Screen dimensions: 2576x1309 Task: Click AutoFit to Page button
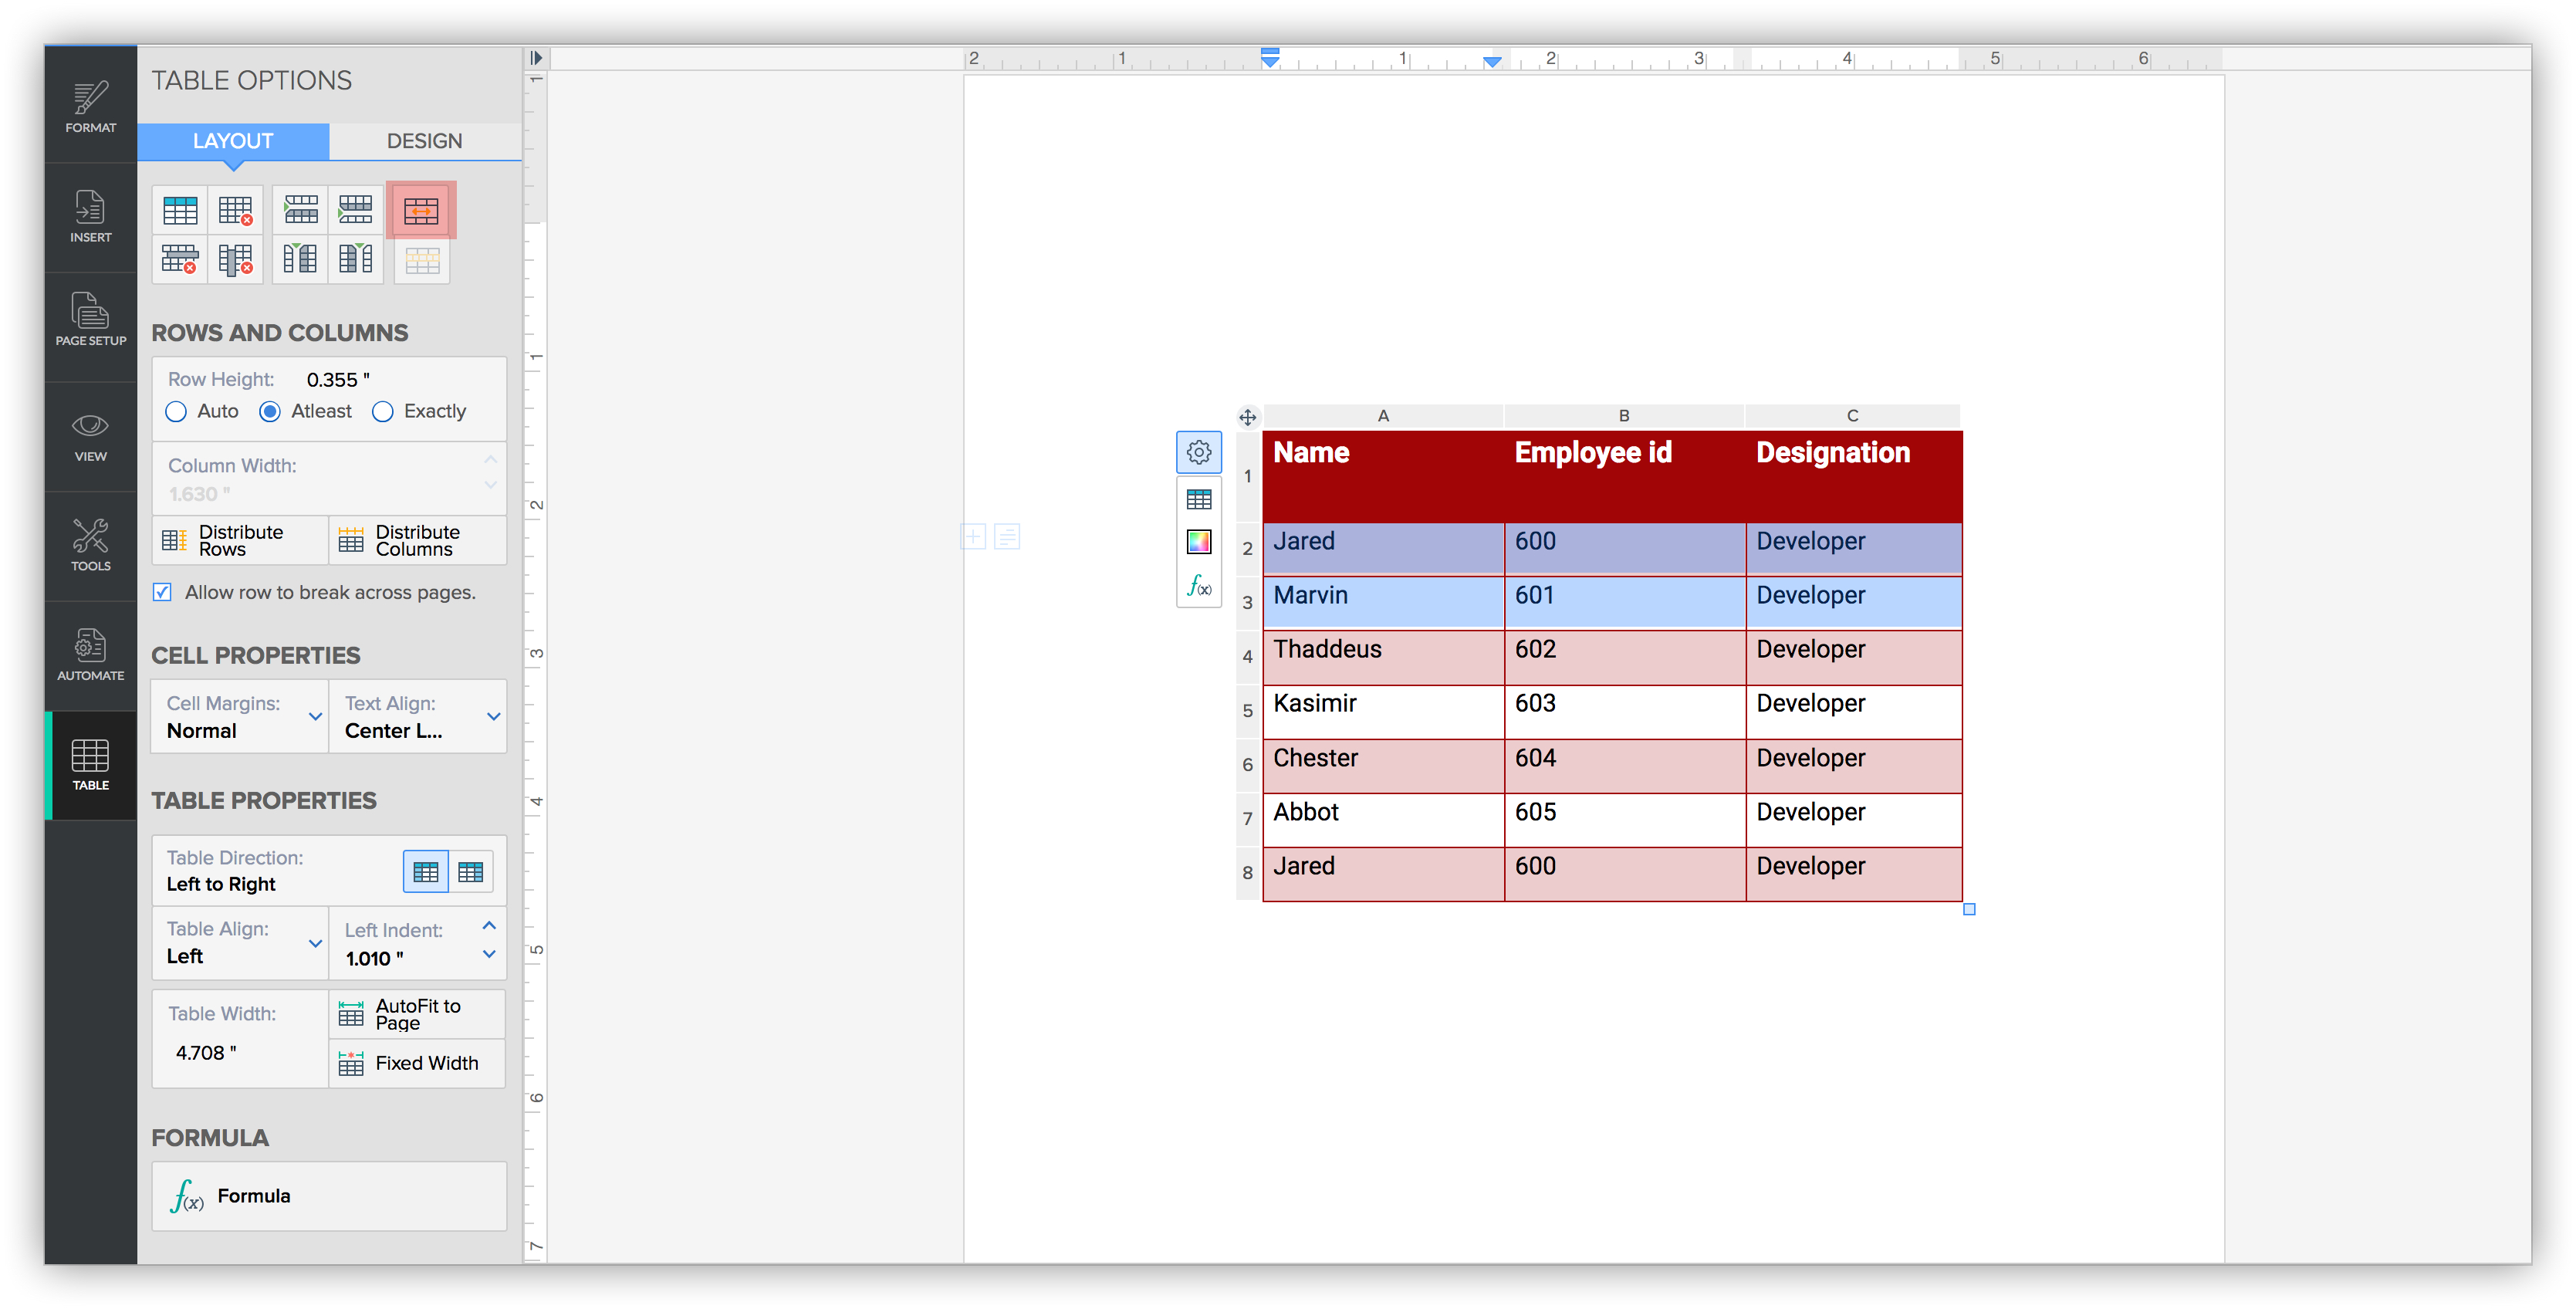click(x=417, y=1014)
